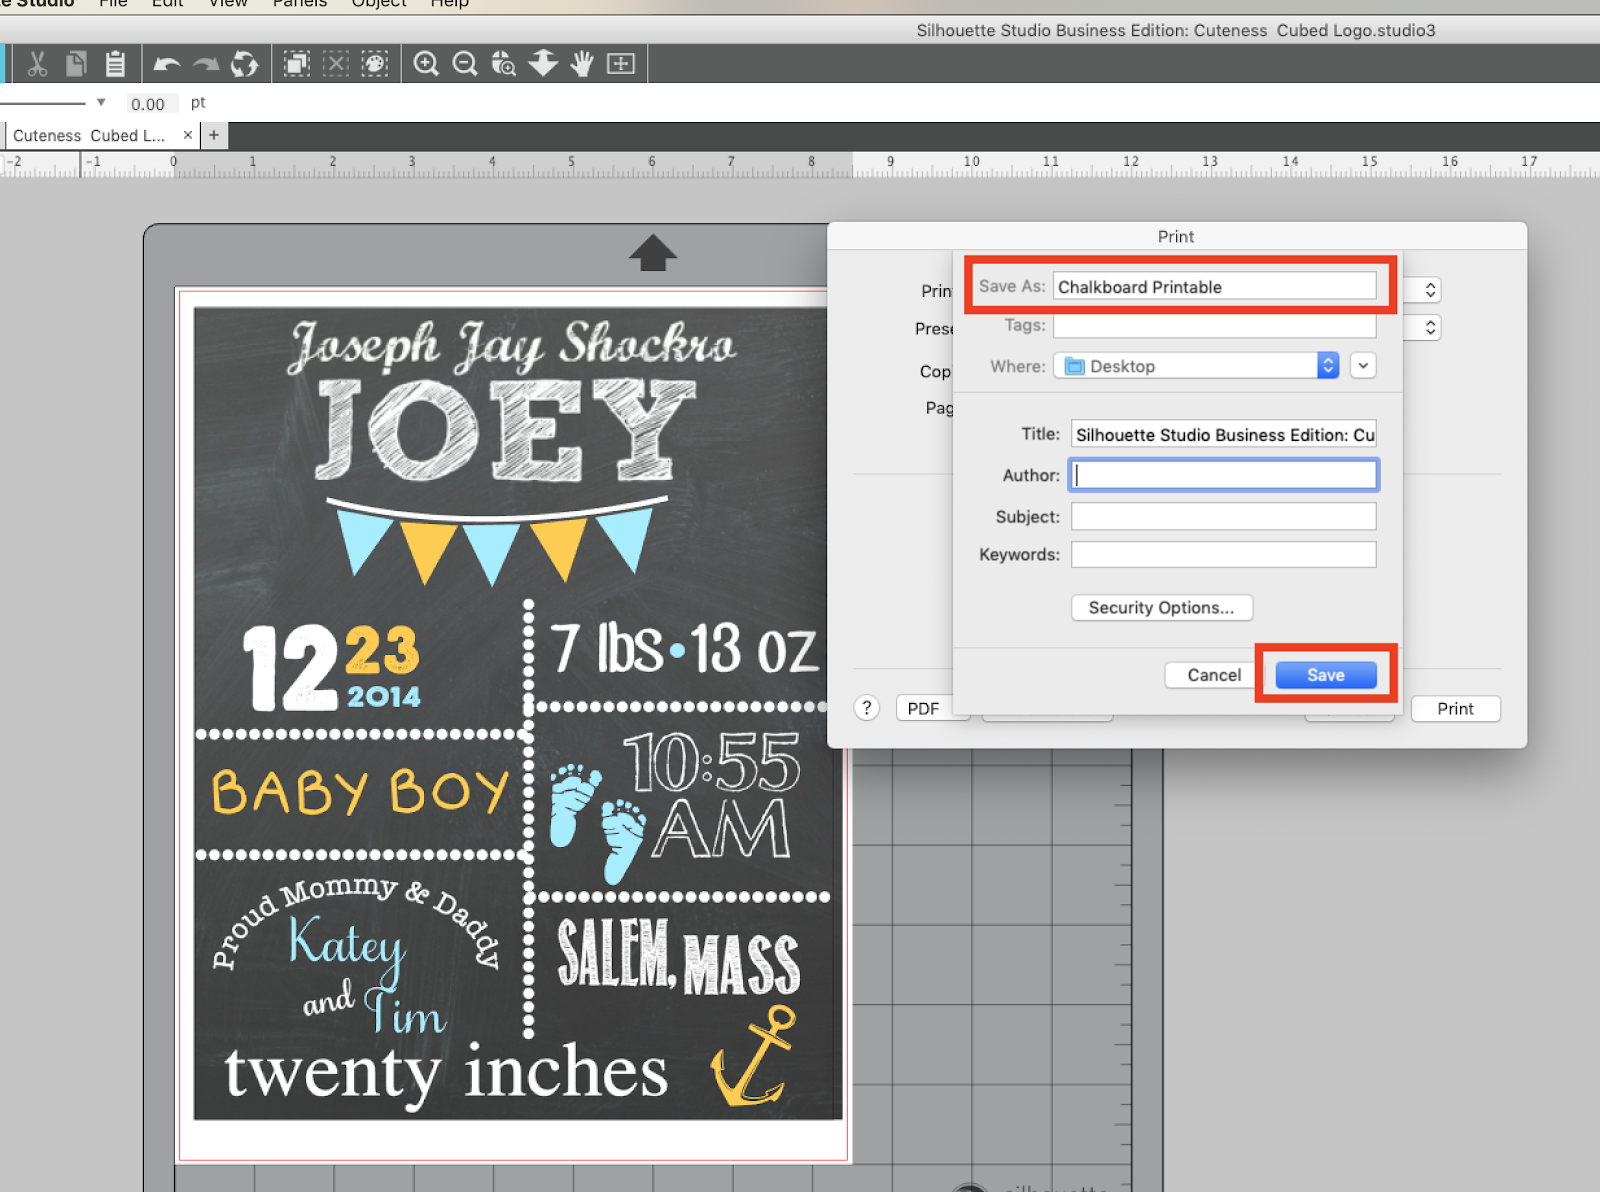The width and height of the screenshot is (1600, 1192).
Task: Zoom out with the magnifier minus icon
Action: pyautogui.click(x=465, y=64)
